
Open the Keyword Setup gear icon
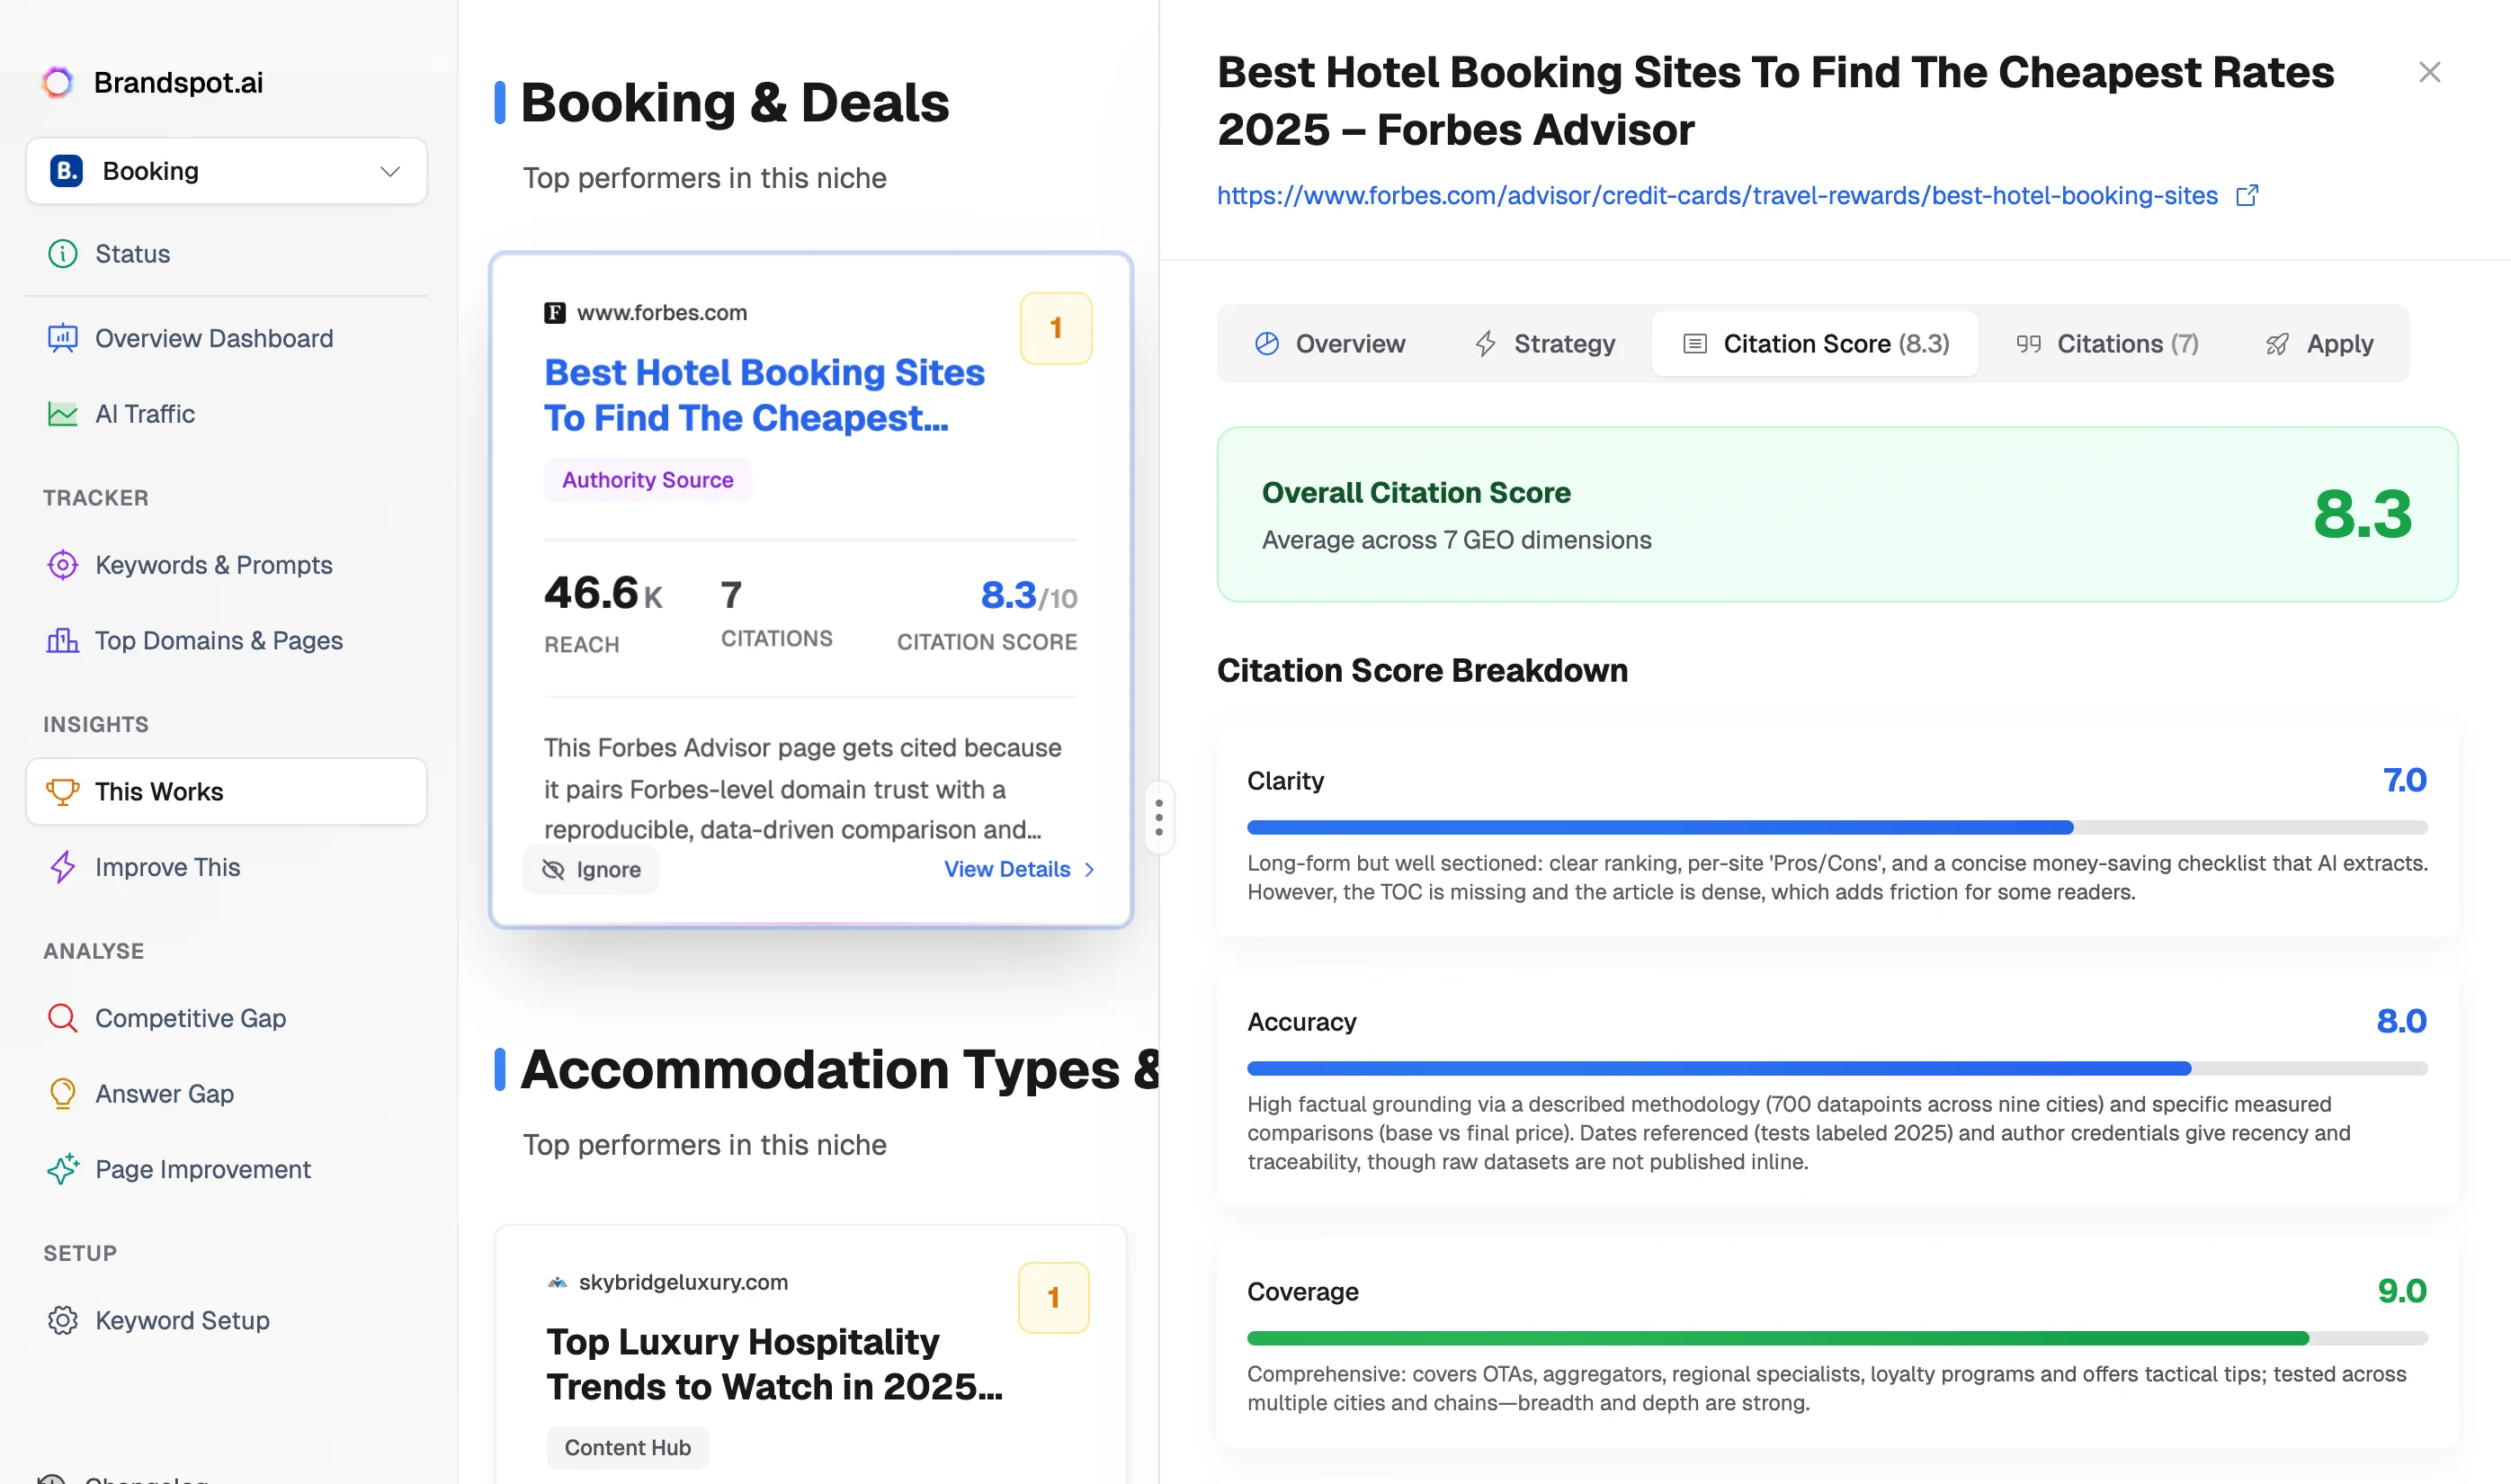[62, 1320]
